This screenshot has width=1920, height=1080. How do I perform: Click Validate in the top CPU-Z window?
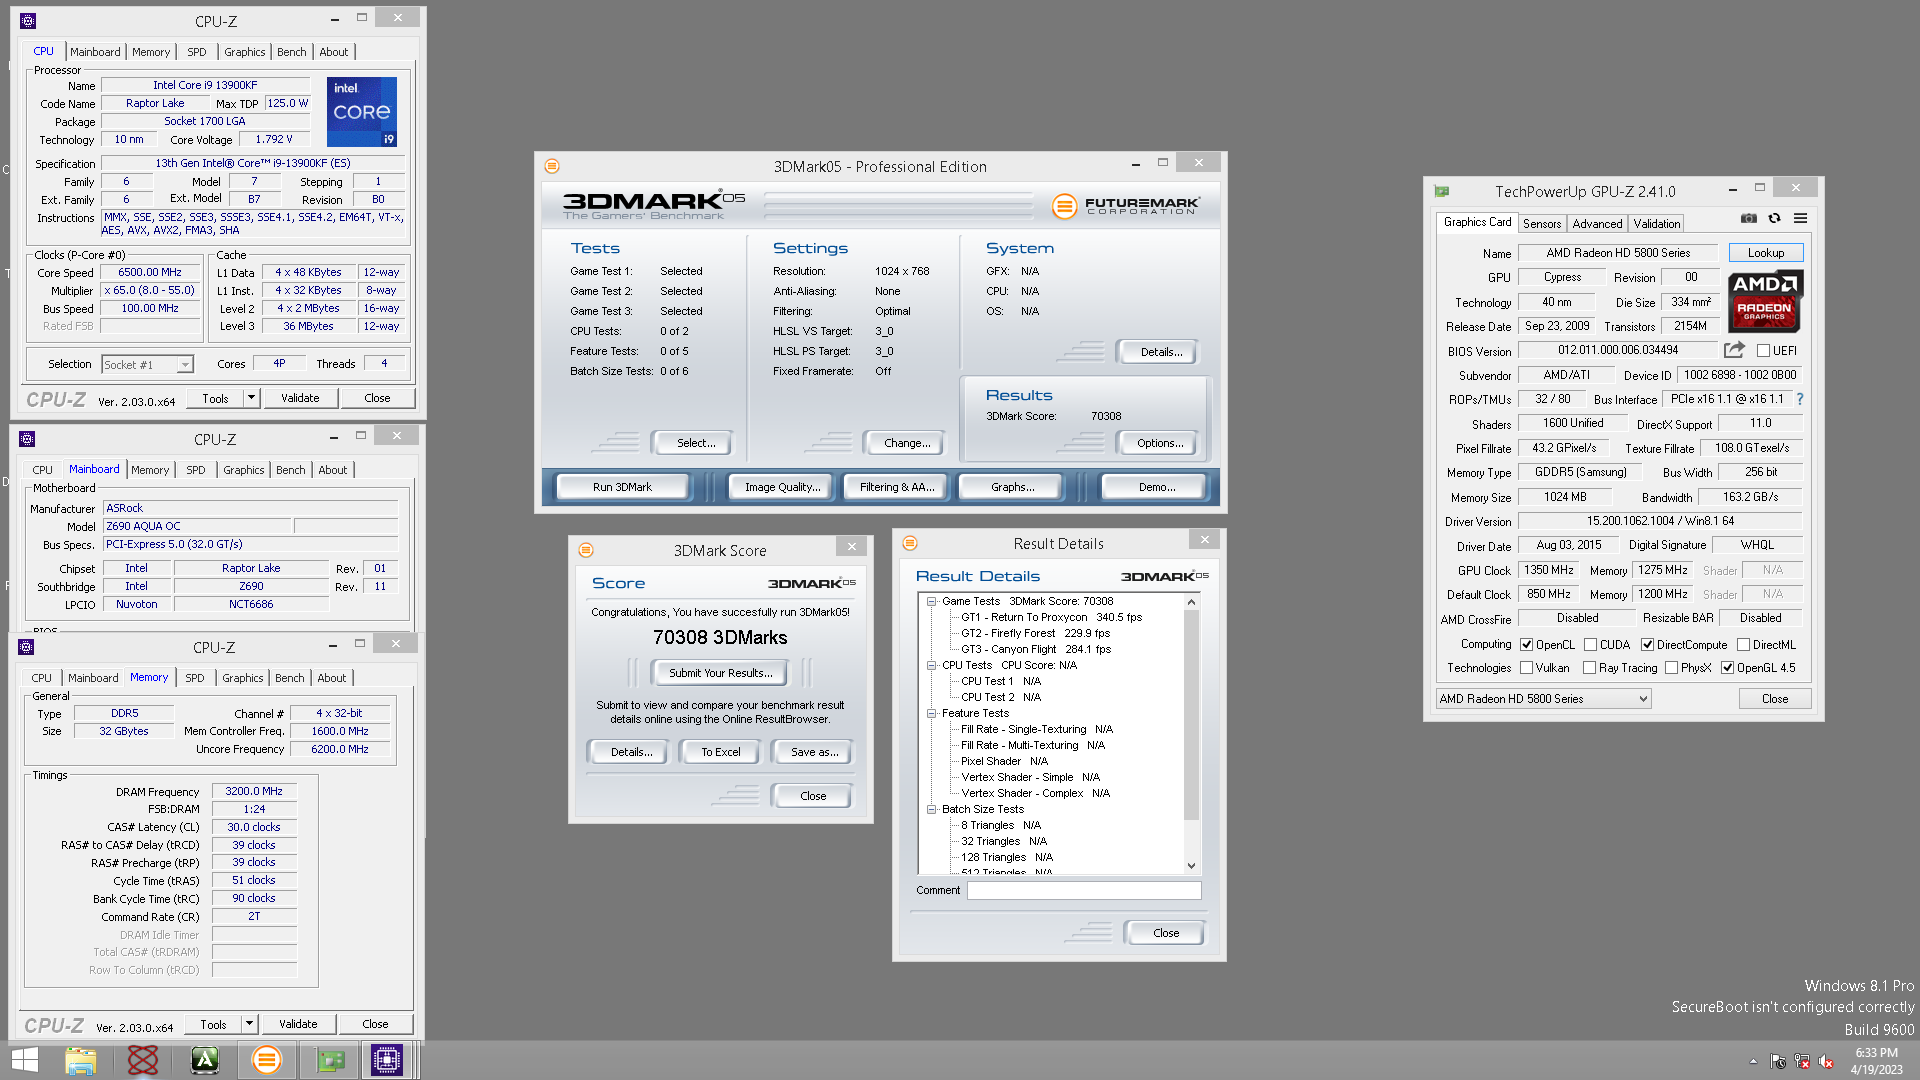(x=300, y=398)
